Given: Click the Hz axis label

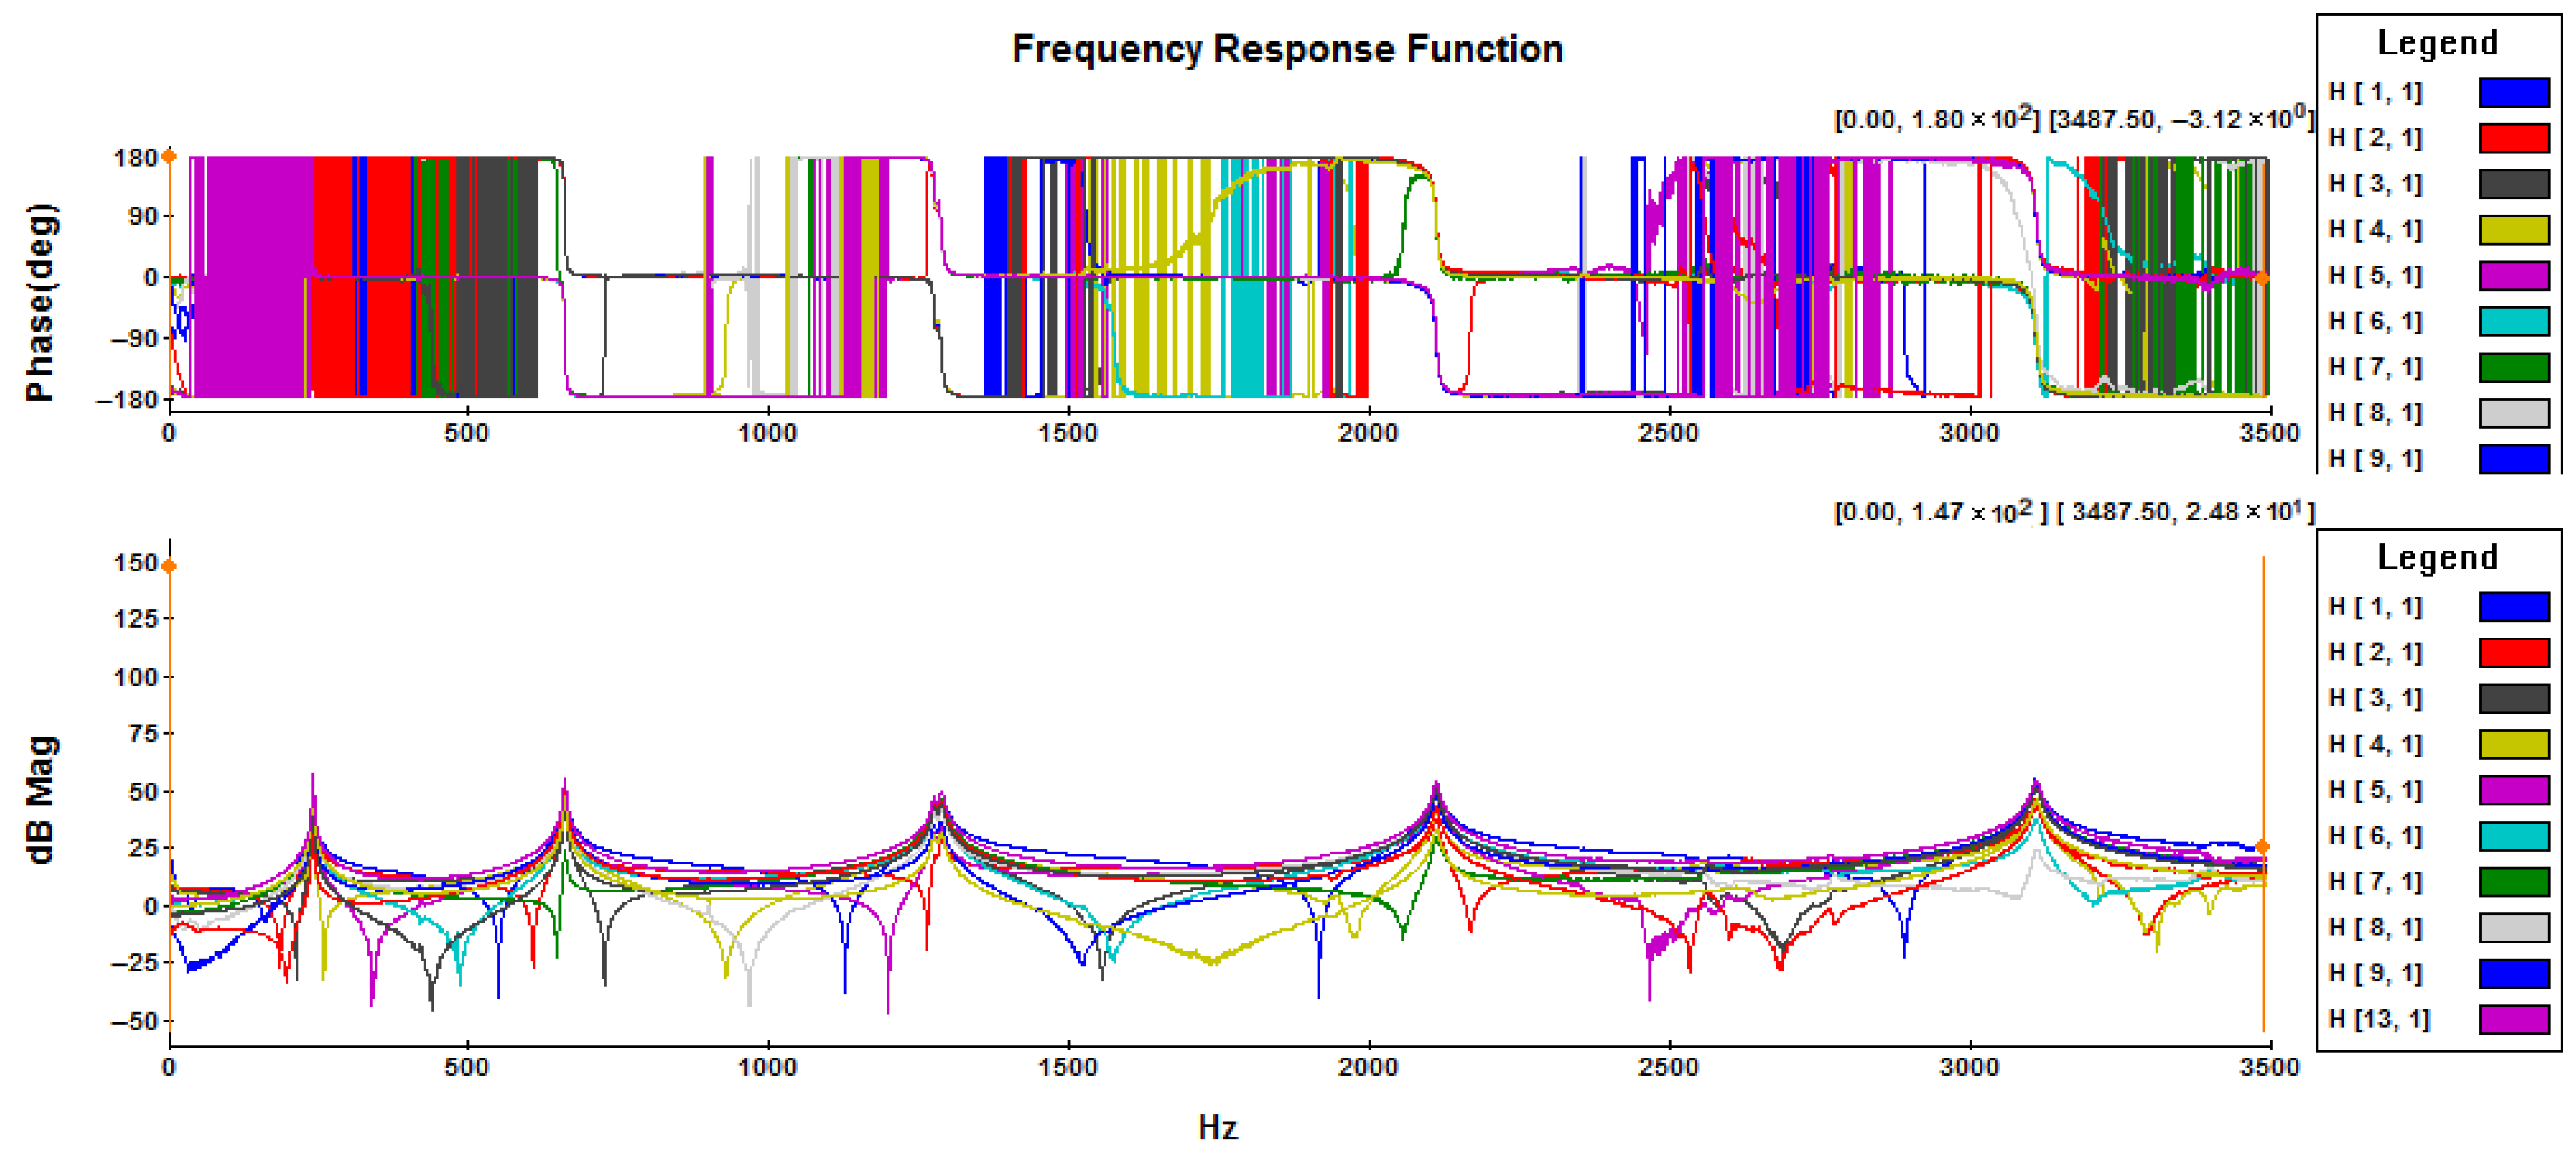Looking at the screenshot, I should pyautogui.click(x=1217, y=1127).
